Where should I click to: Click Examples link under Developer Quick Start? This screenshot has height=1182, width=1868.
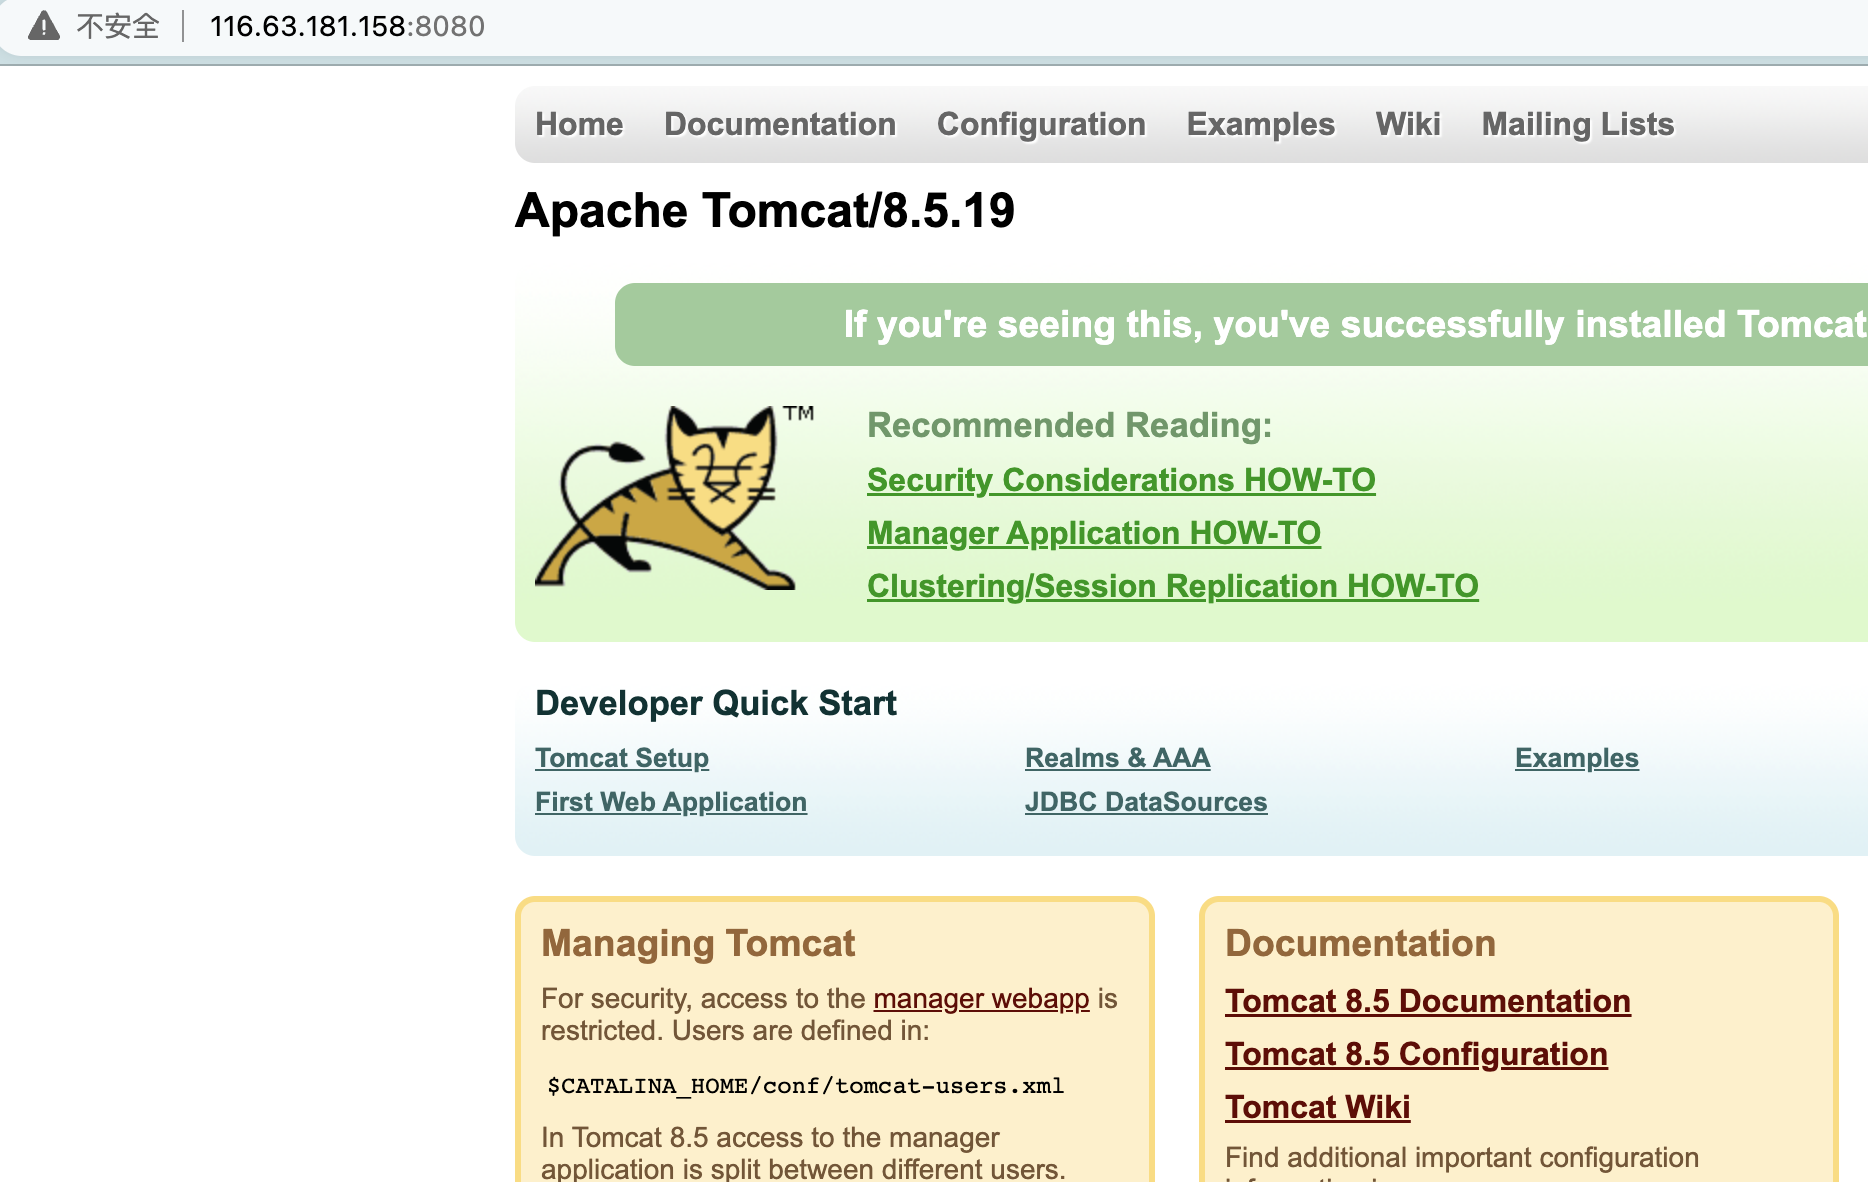[x=1576, y=758]
